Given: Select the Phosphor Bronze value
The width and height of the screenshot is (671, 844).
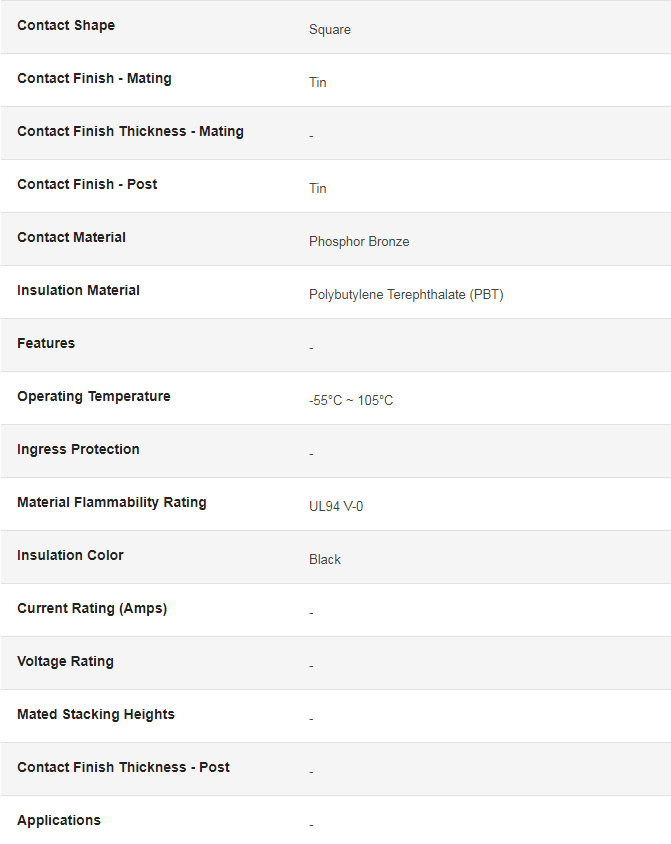Looking at the screenshot, I should 359,242.
